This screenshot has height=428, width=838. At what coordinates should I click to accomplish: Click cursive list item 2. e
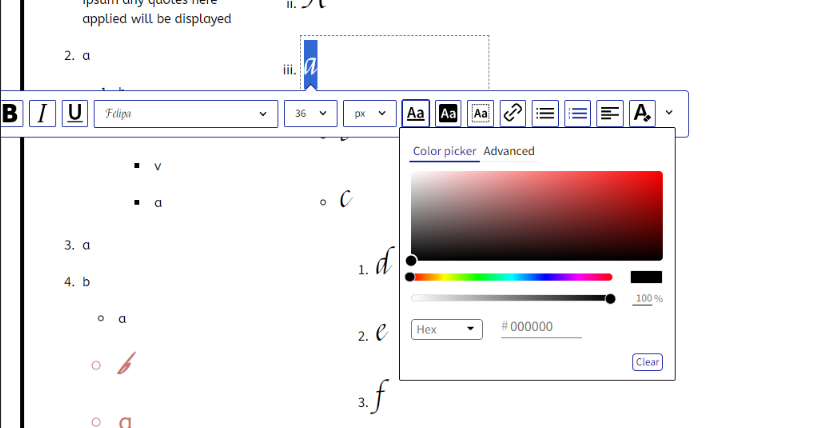point(373,332)
